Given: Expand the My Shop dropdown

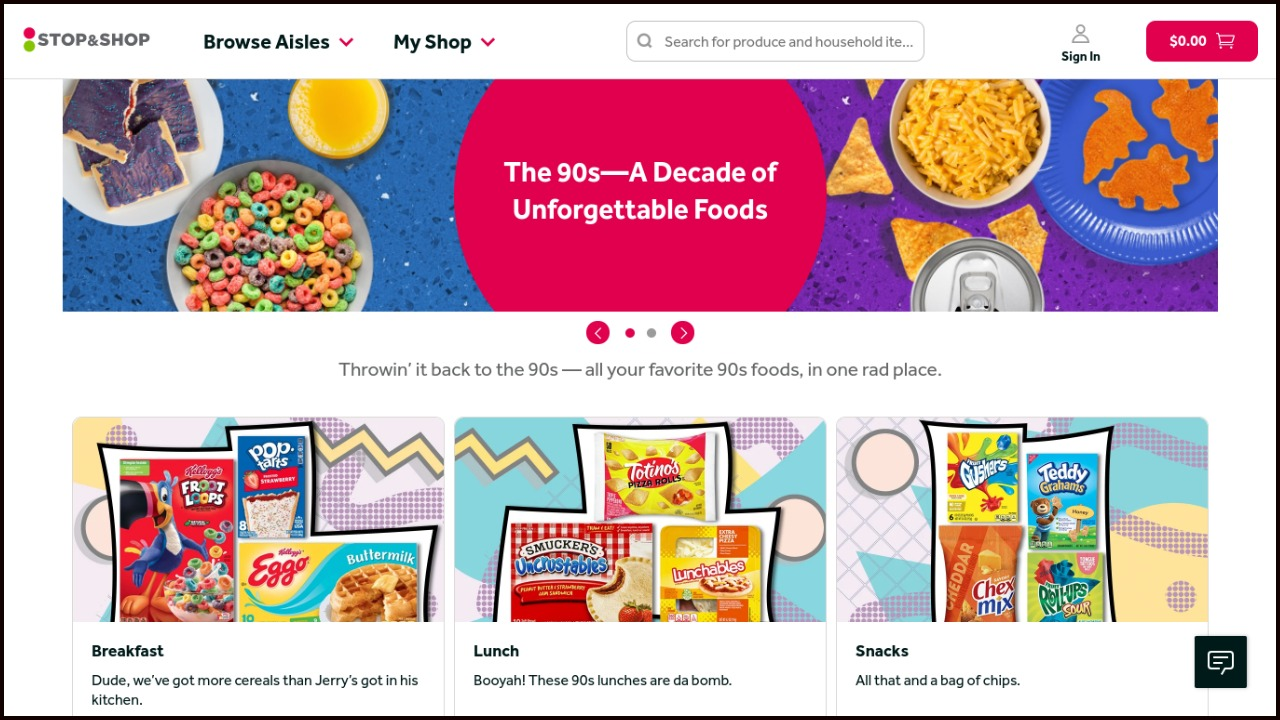Looking at the screenshot, I should point(444,42).
